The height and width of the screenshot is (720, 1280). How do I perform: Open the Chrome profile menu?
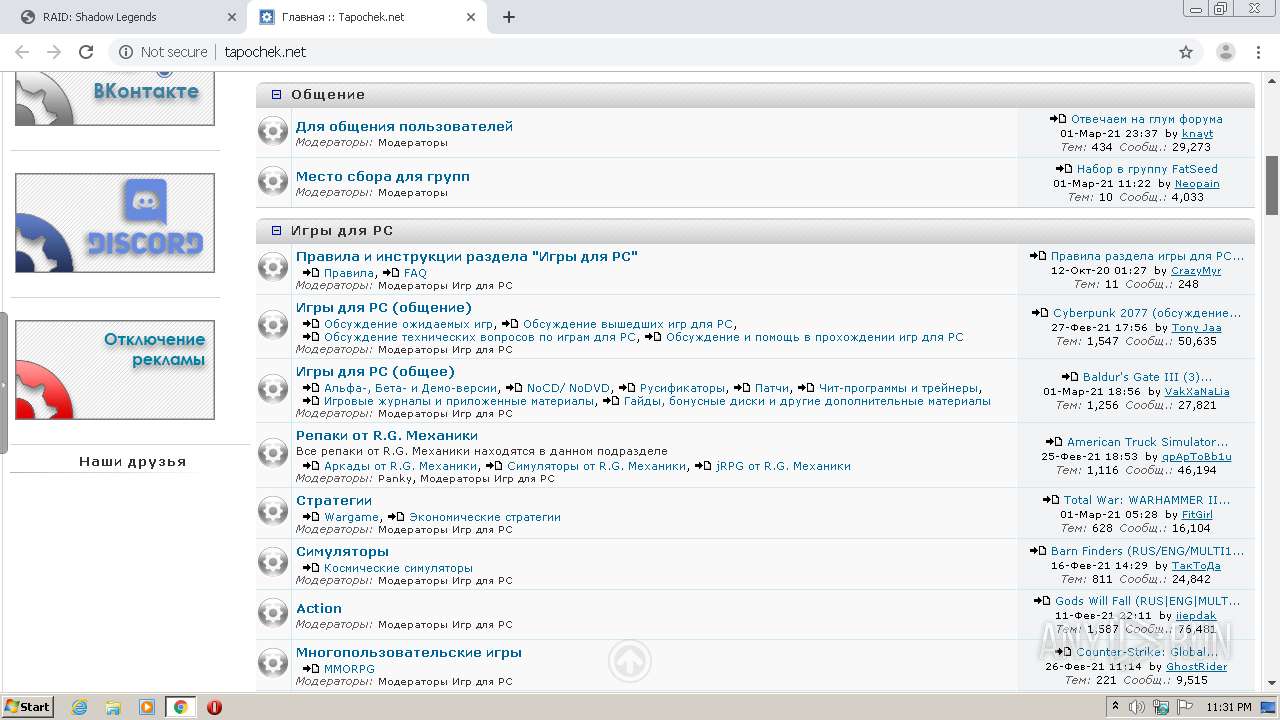[x=1226, y=52]
